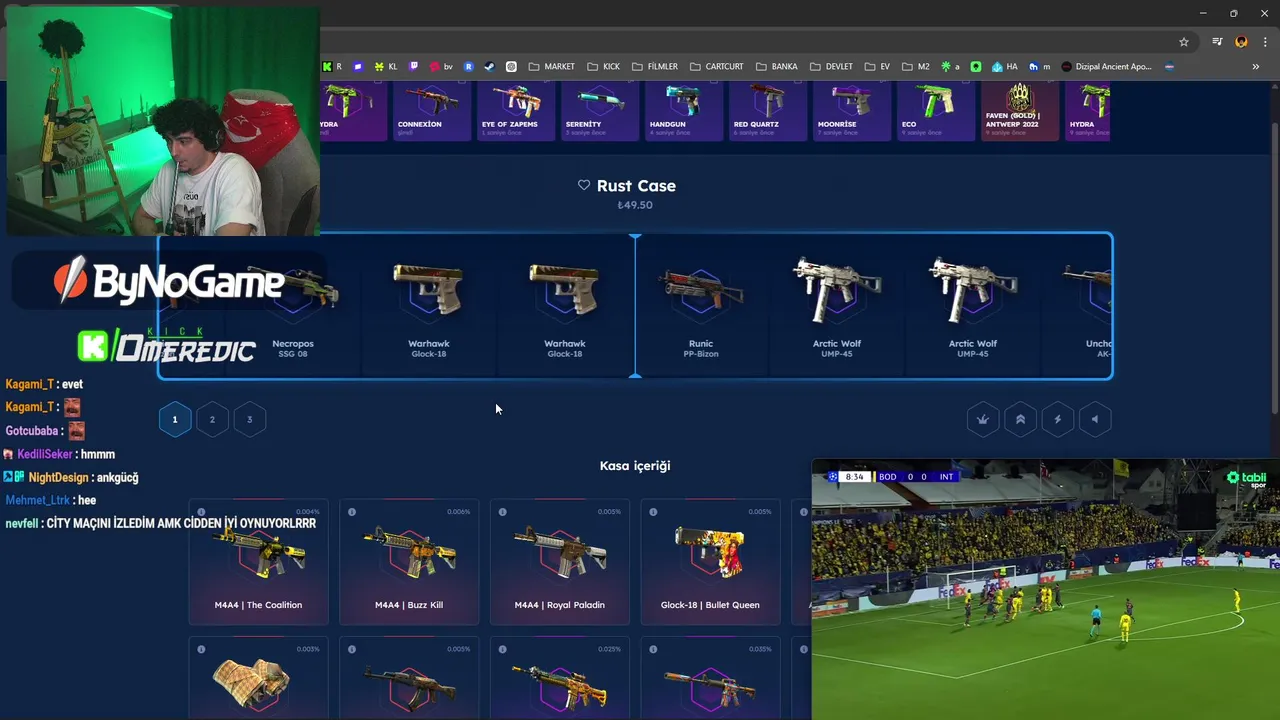Open Chrome three-dot menu
Image resolution: width=1280 pixels, height=720 pixels.
pyautogui.click(x=1263, y=42)
